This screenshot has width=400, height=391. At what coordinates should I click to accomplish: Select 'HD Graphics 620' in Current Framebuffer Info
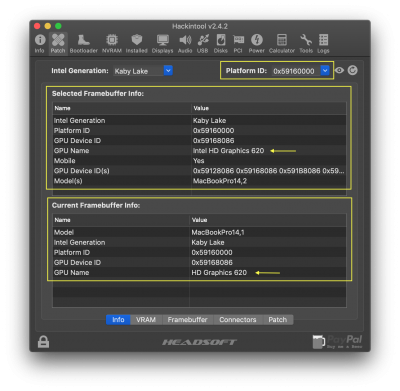(x=219, y=273)
